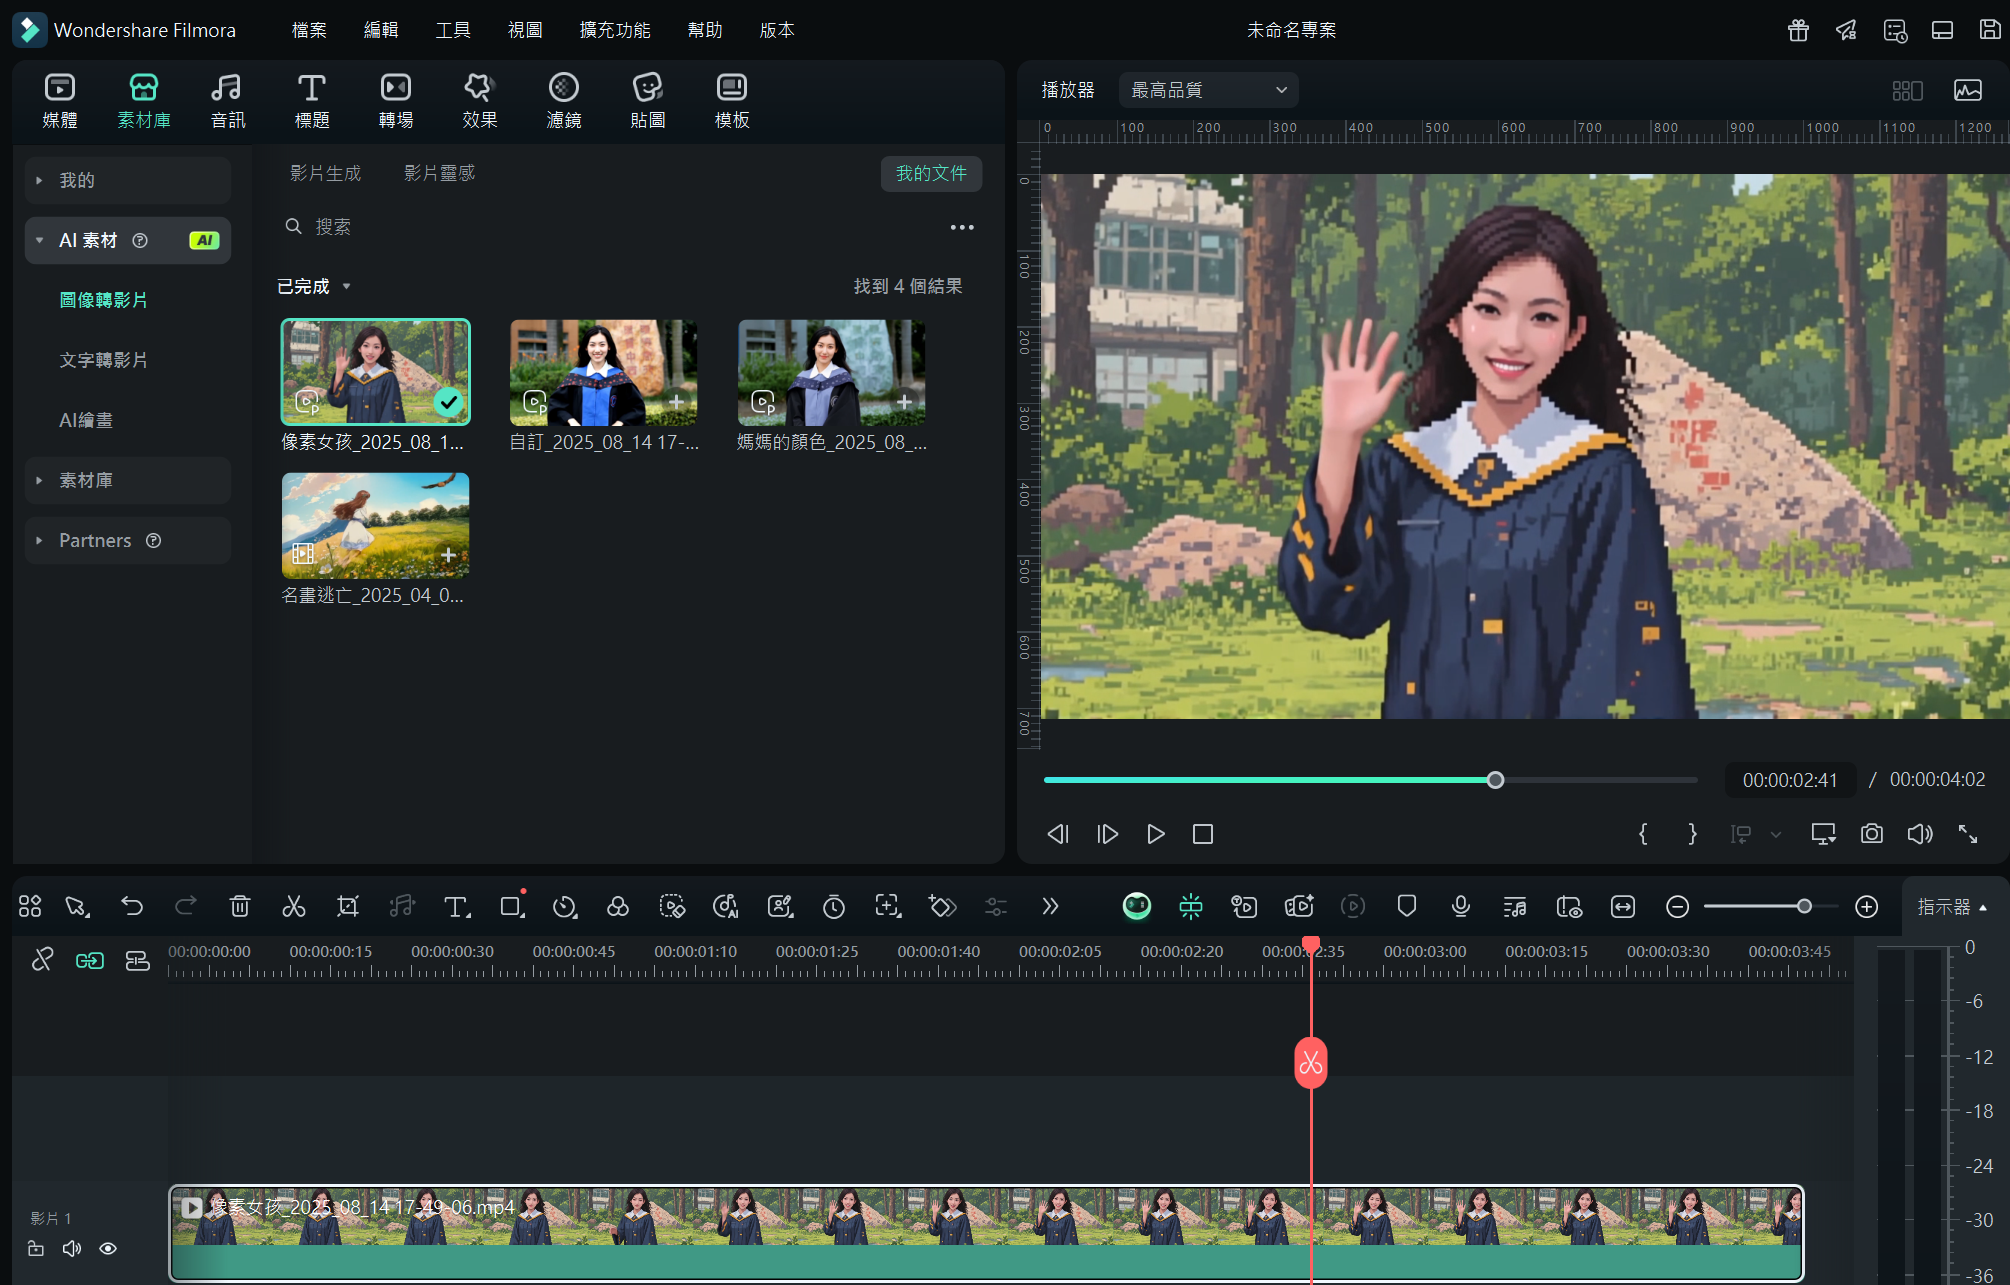Viewport: 2010px width, 1285px height.
Task: Enter fullscreen preview with expand arrows
Action: click(x=1968, y=834)
